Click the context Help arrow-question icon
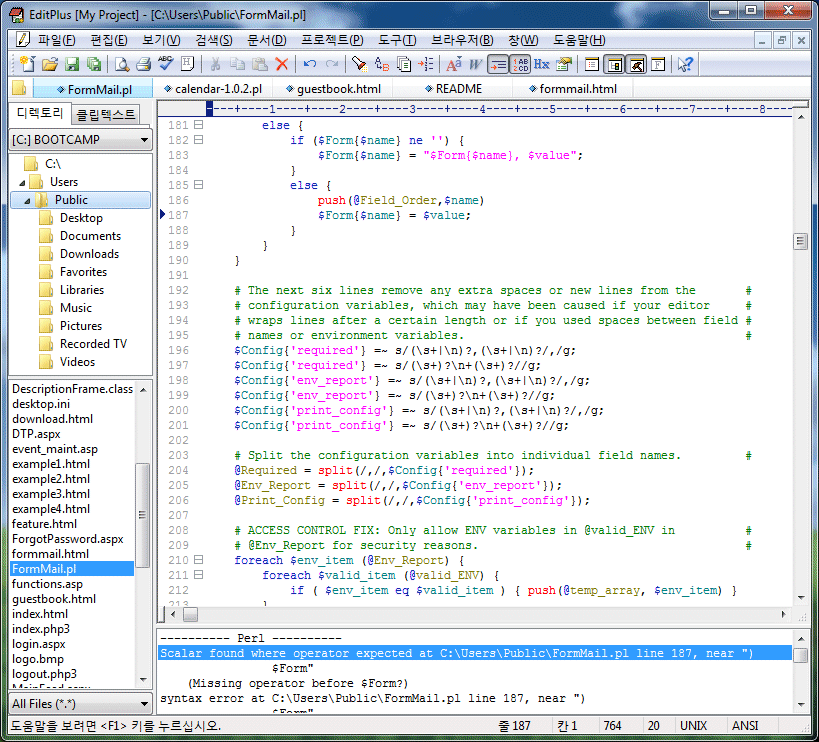This screenshot has height=742, width=819. 685,64
